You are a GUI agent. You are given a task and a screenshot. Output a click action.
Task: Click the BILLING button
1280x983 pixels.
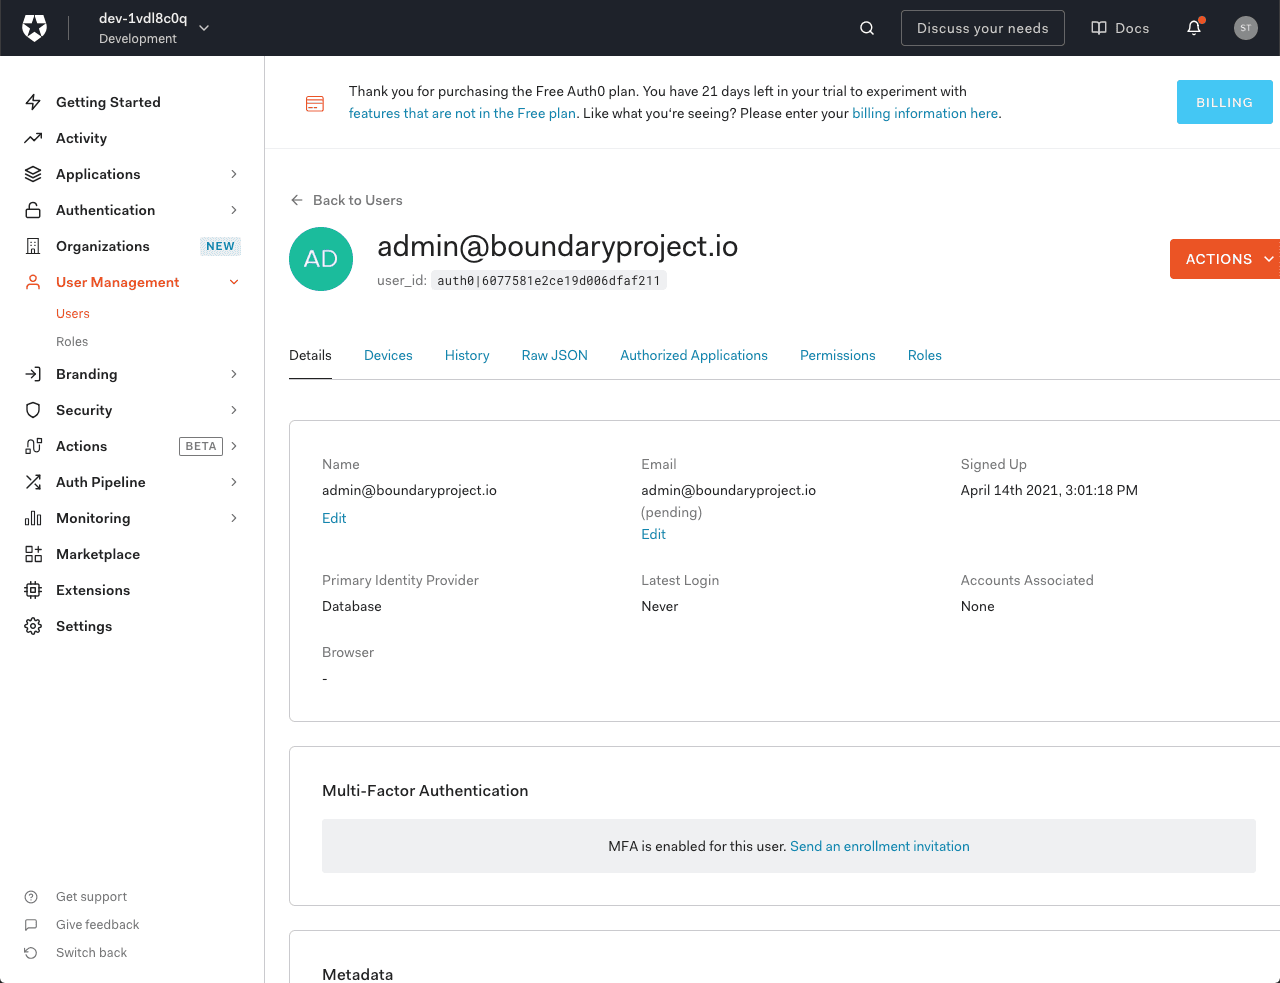tap(1225, 102)
